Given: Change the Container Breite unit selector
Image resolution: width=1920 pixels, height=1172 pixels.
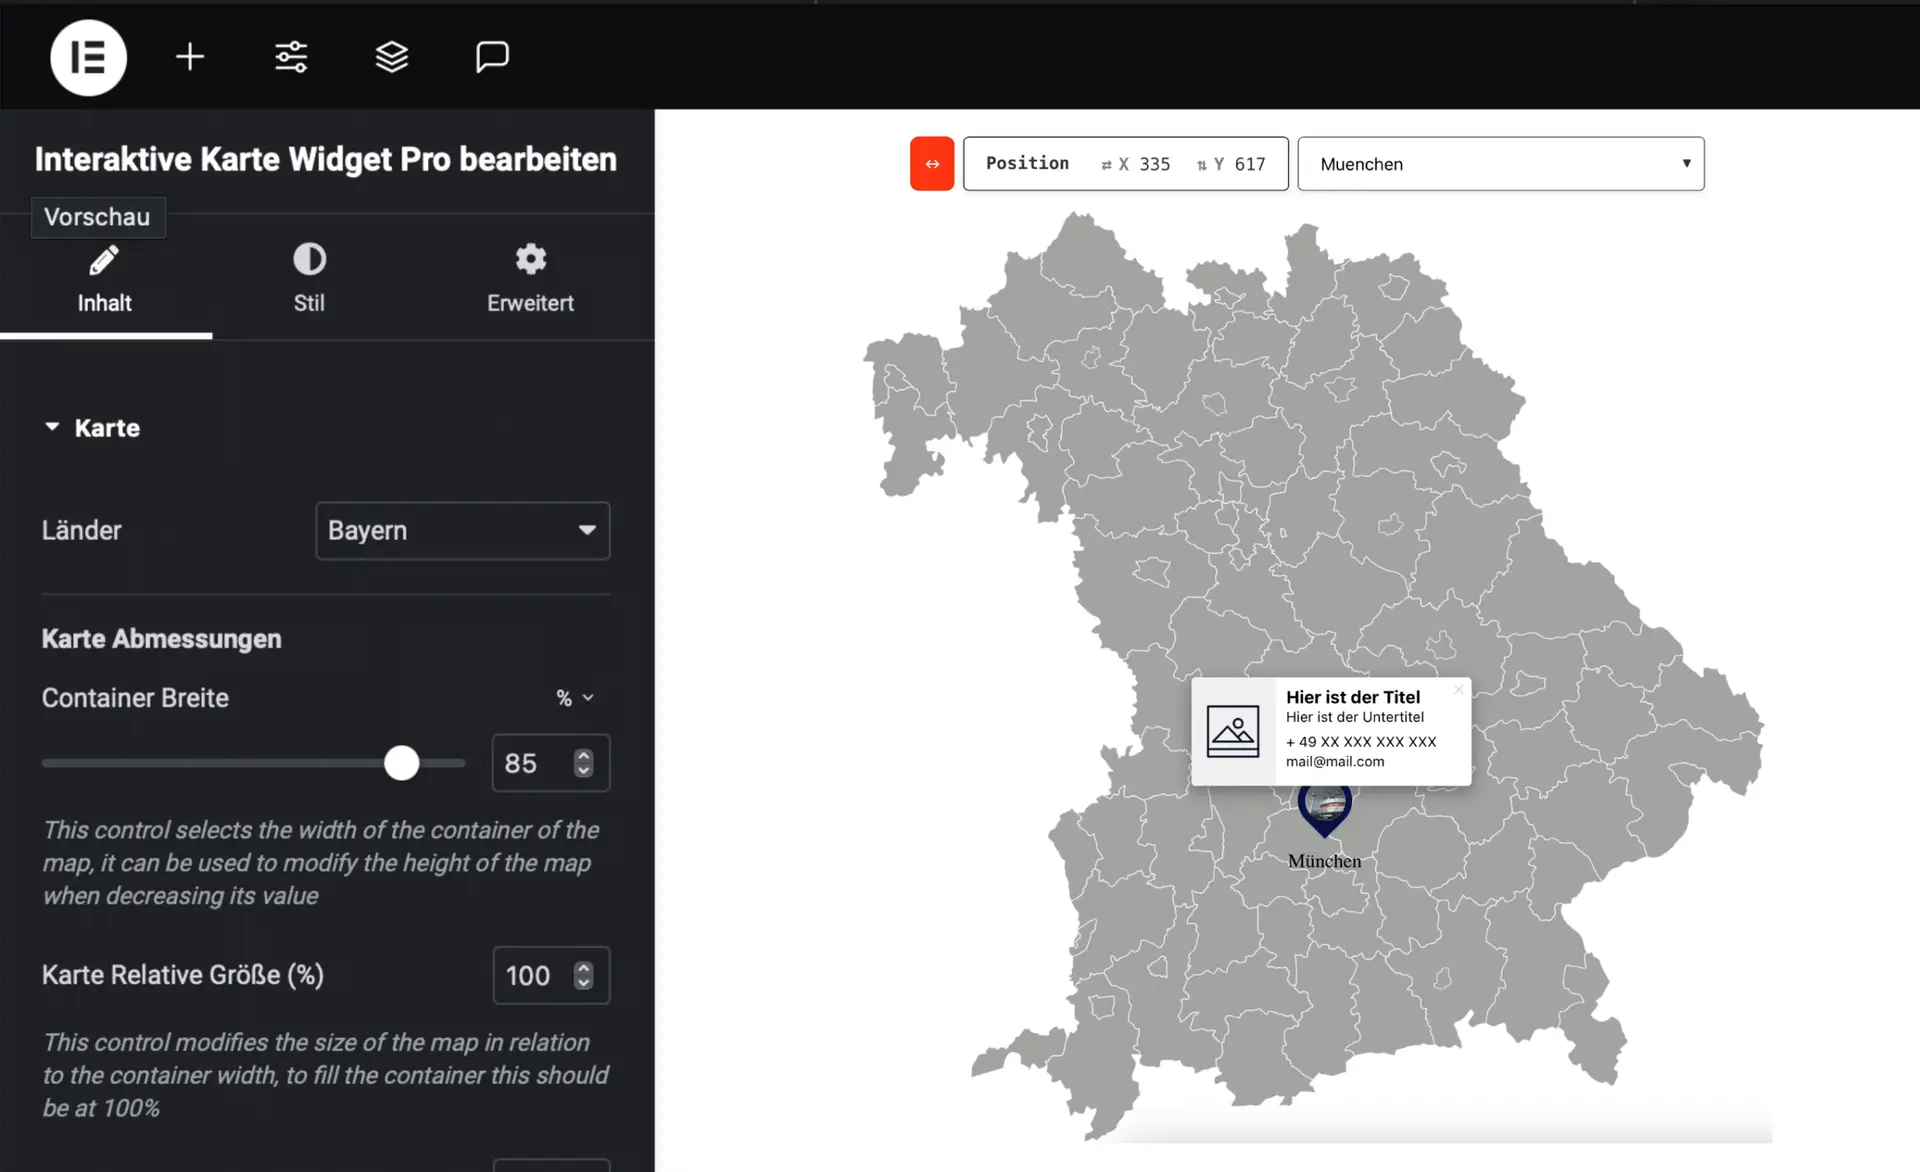Looking at the screenshot, I should pos(575,698).
